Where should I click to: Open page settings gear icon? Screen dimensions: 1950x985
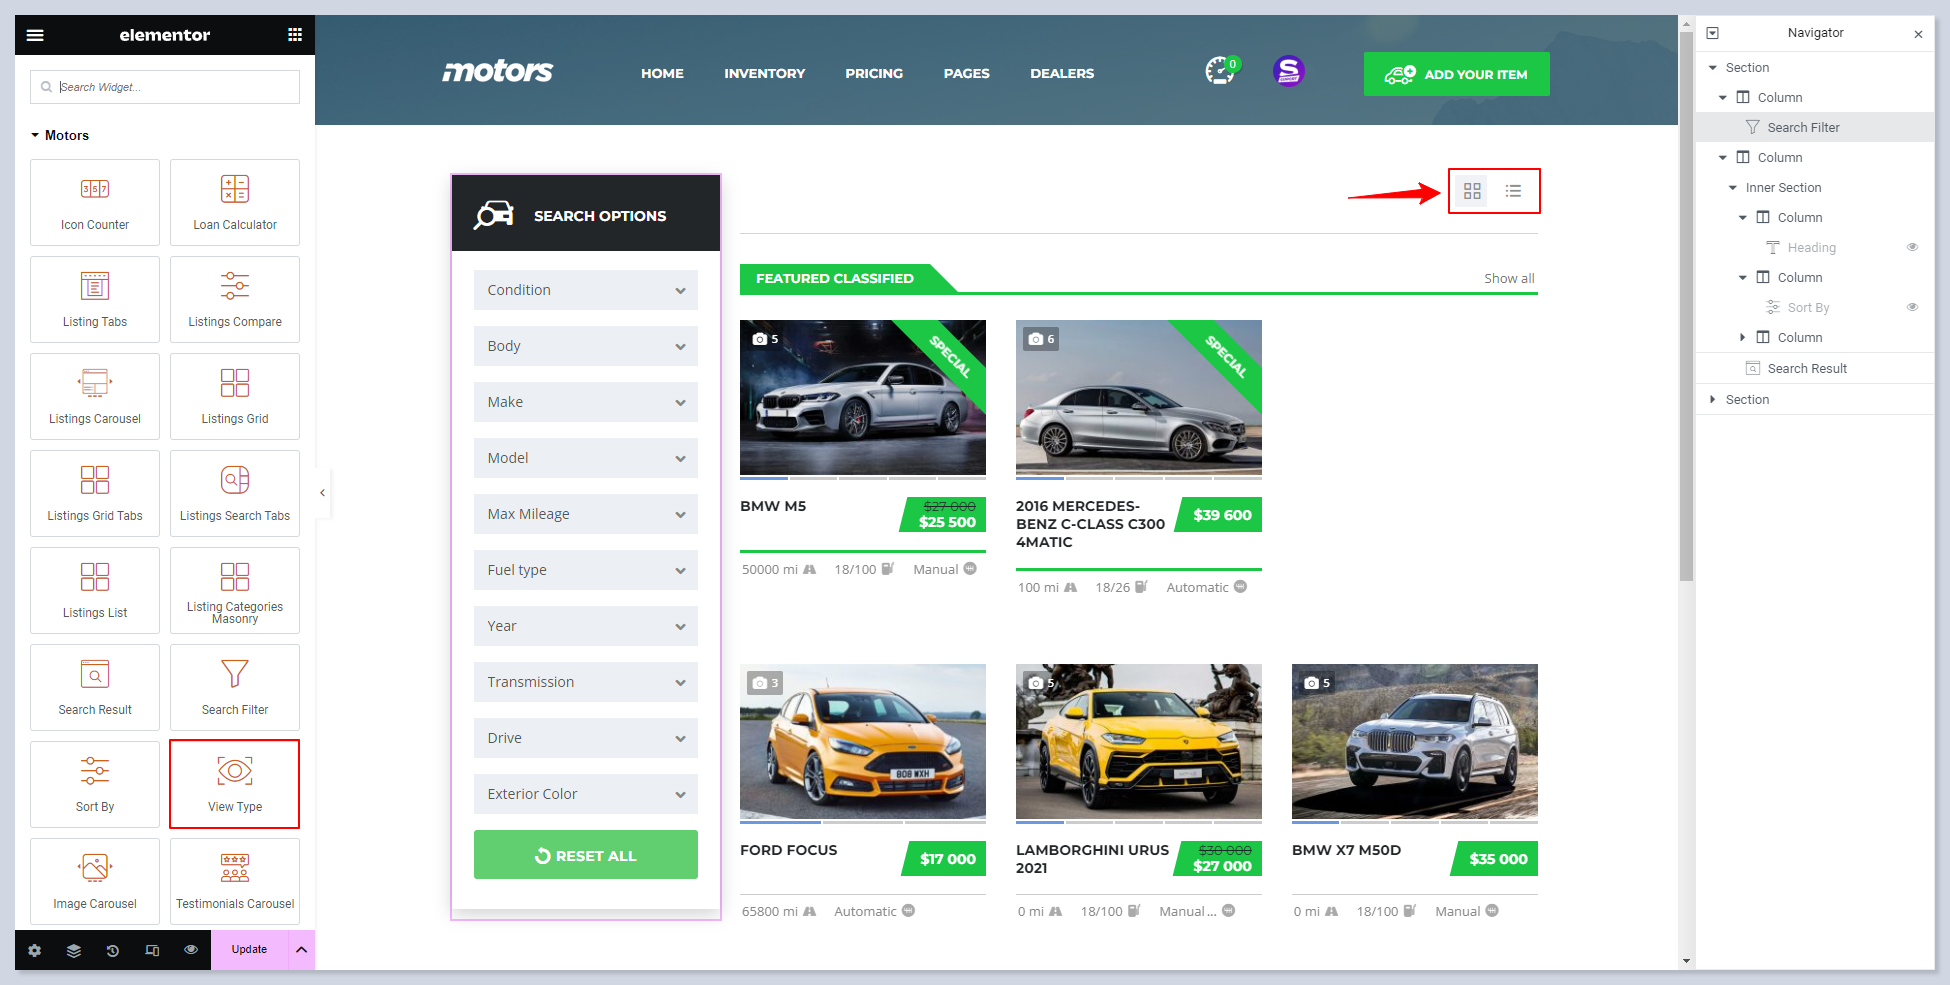point(35,950)
